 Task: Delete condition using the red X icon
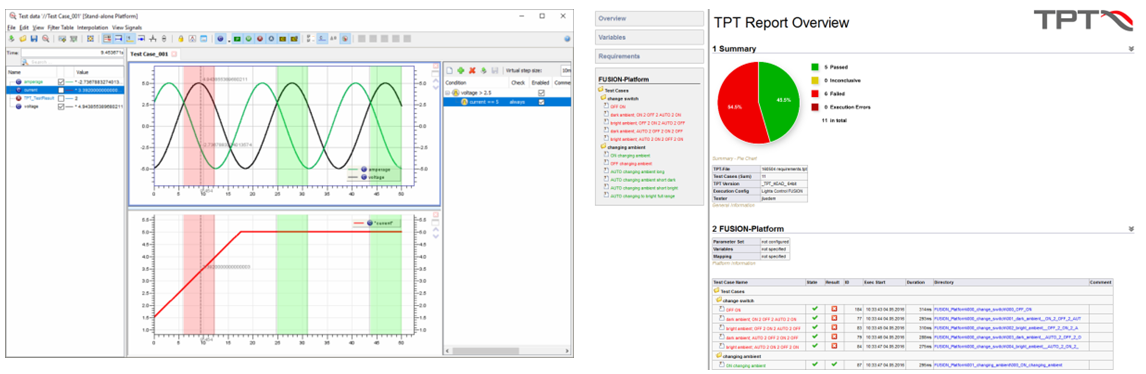click(472, 70)
